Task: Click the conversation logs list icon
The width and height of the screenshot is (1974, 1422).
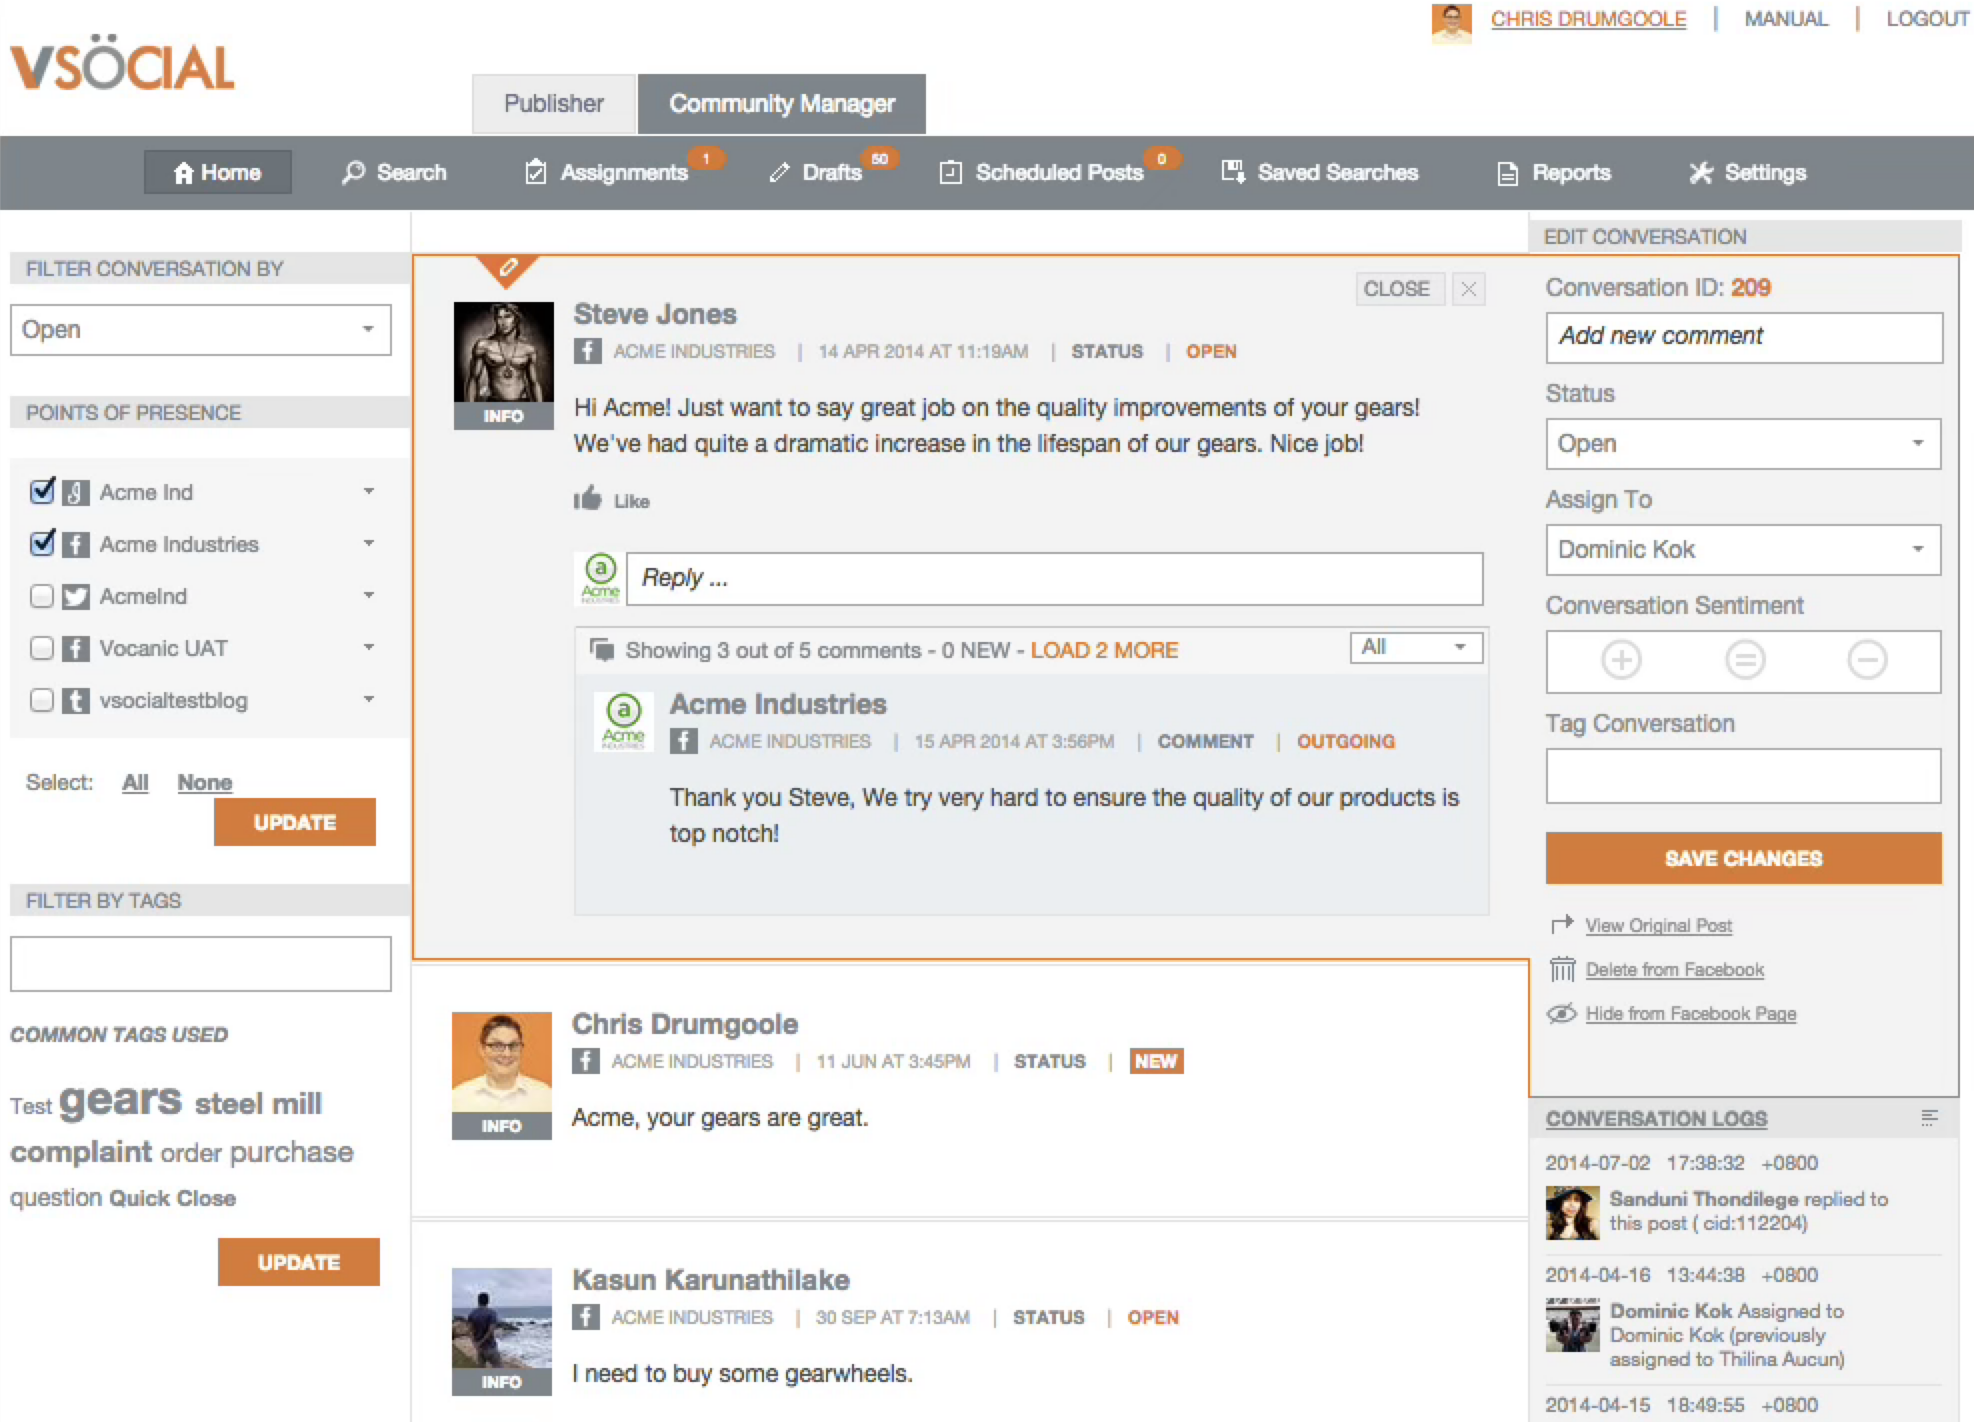Action: pyautogui.click(x=1929, y=1117)
